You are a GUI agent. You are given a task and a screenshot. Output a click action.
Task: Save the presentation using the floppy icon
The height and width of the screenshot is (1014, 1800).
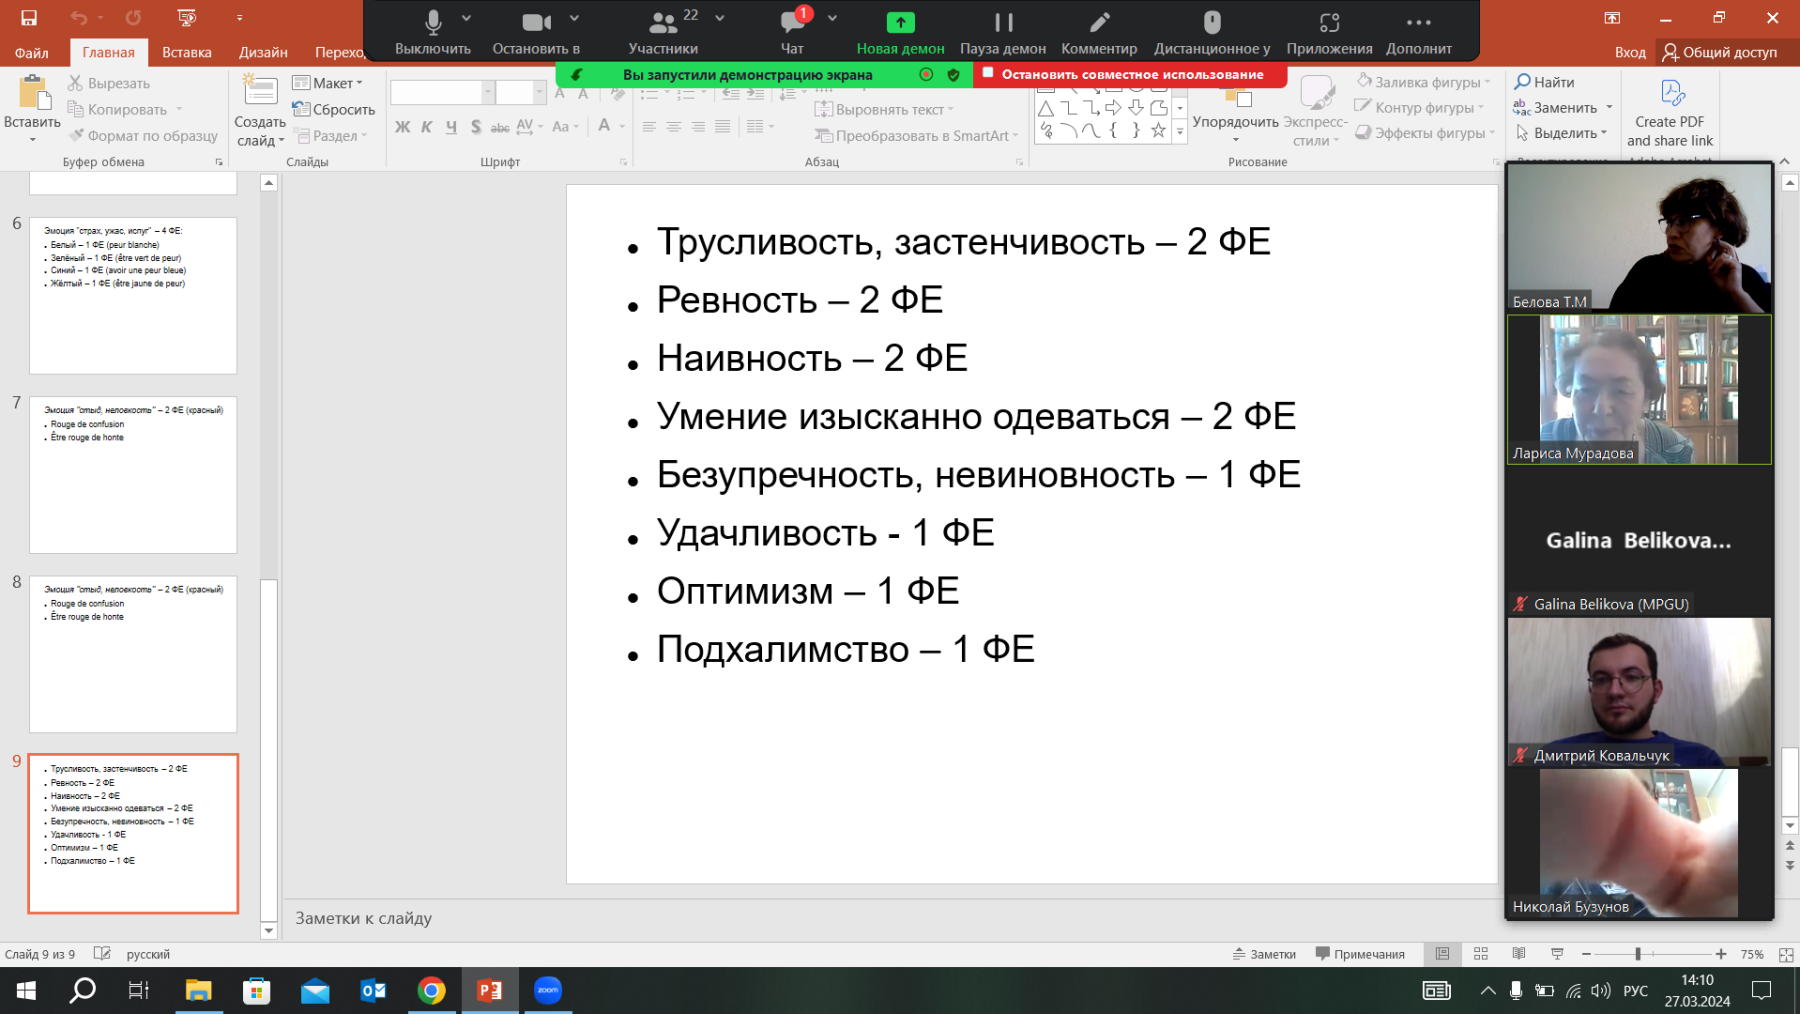[29, 18]
